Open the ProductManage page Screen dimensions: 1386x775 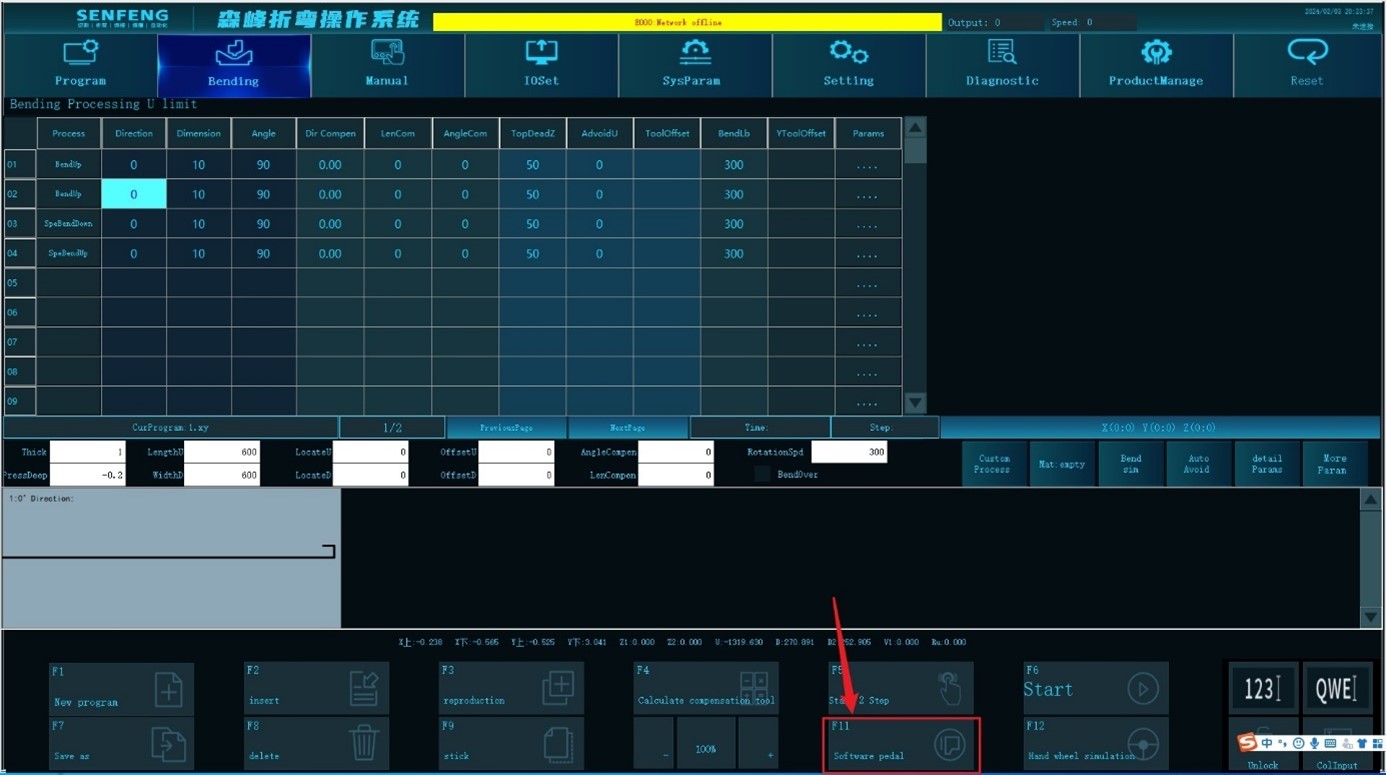[x=1156, y=65]
